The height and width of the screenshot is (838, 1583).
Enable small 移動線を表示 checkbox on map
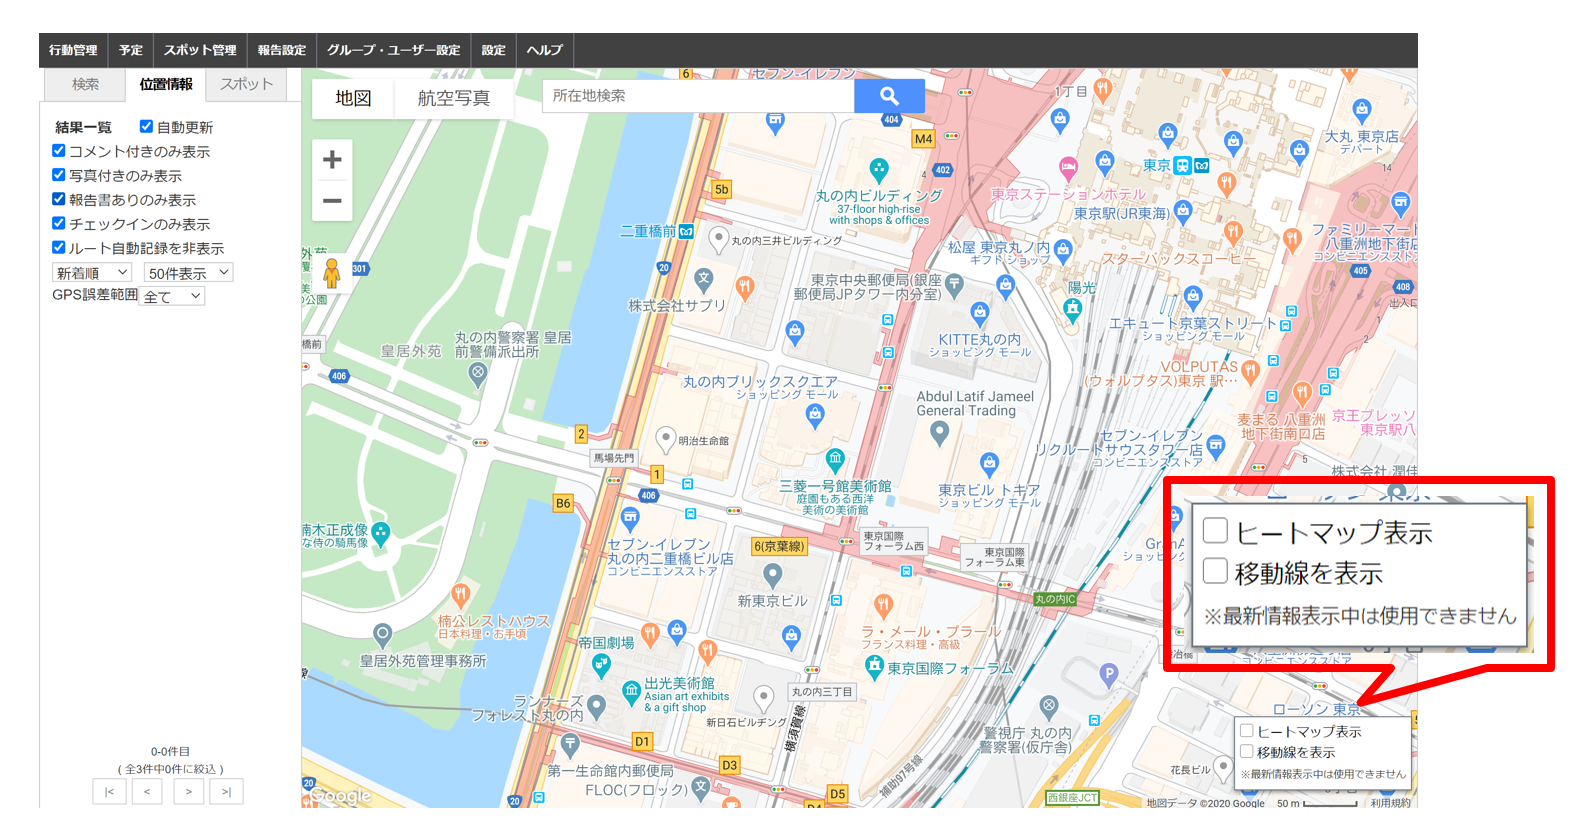1247,751
